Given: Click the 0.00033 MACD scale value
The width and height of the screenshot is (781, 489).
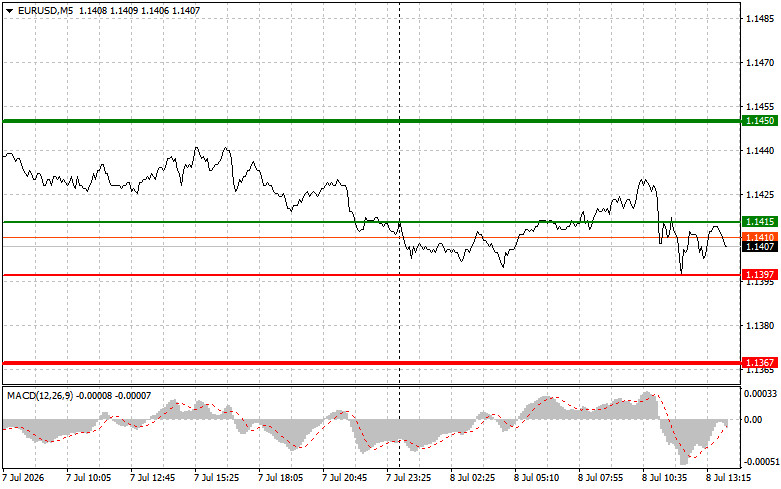Looking at the screenshot, I should 761,394.
